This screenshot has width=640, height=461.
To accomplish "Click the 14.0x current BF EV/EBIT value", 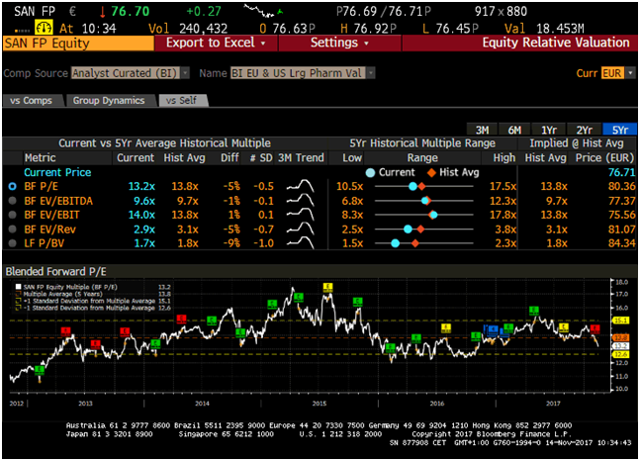I will click(x=142, y=214).
